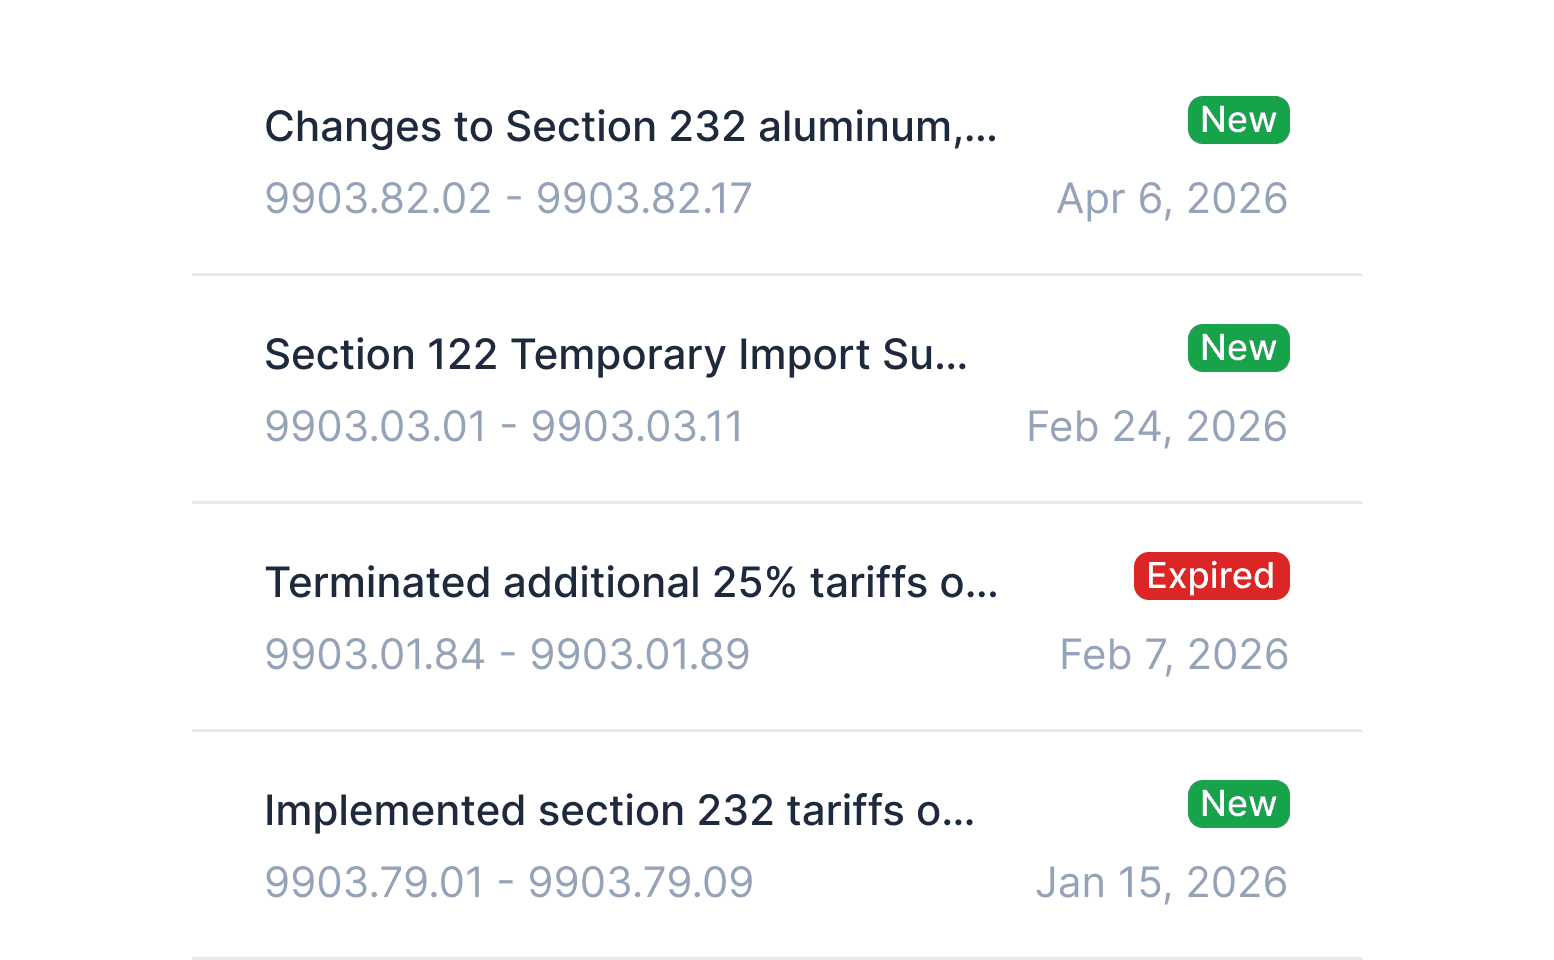This screenshot has width=1554, height=960.
Task: Click the red Expired badge on the 25% tariffs entry
Action: [x=1211, y=576]
